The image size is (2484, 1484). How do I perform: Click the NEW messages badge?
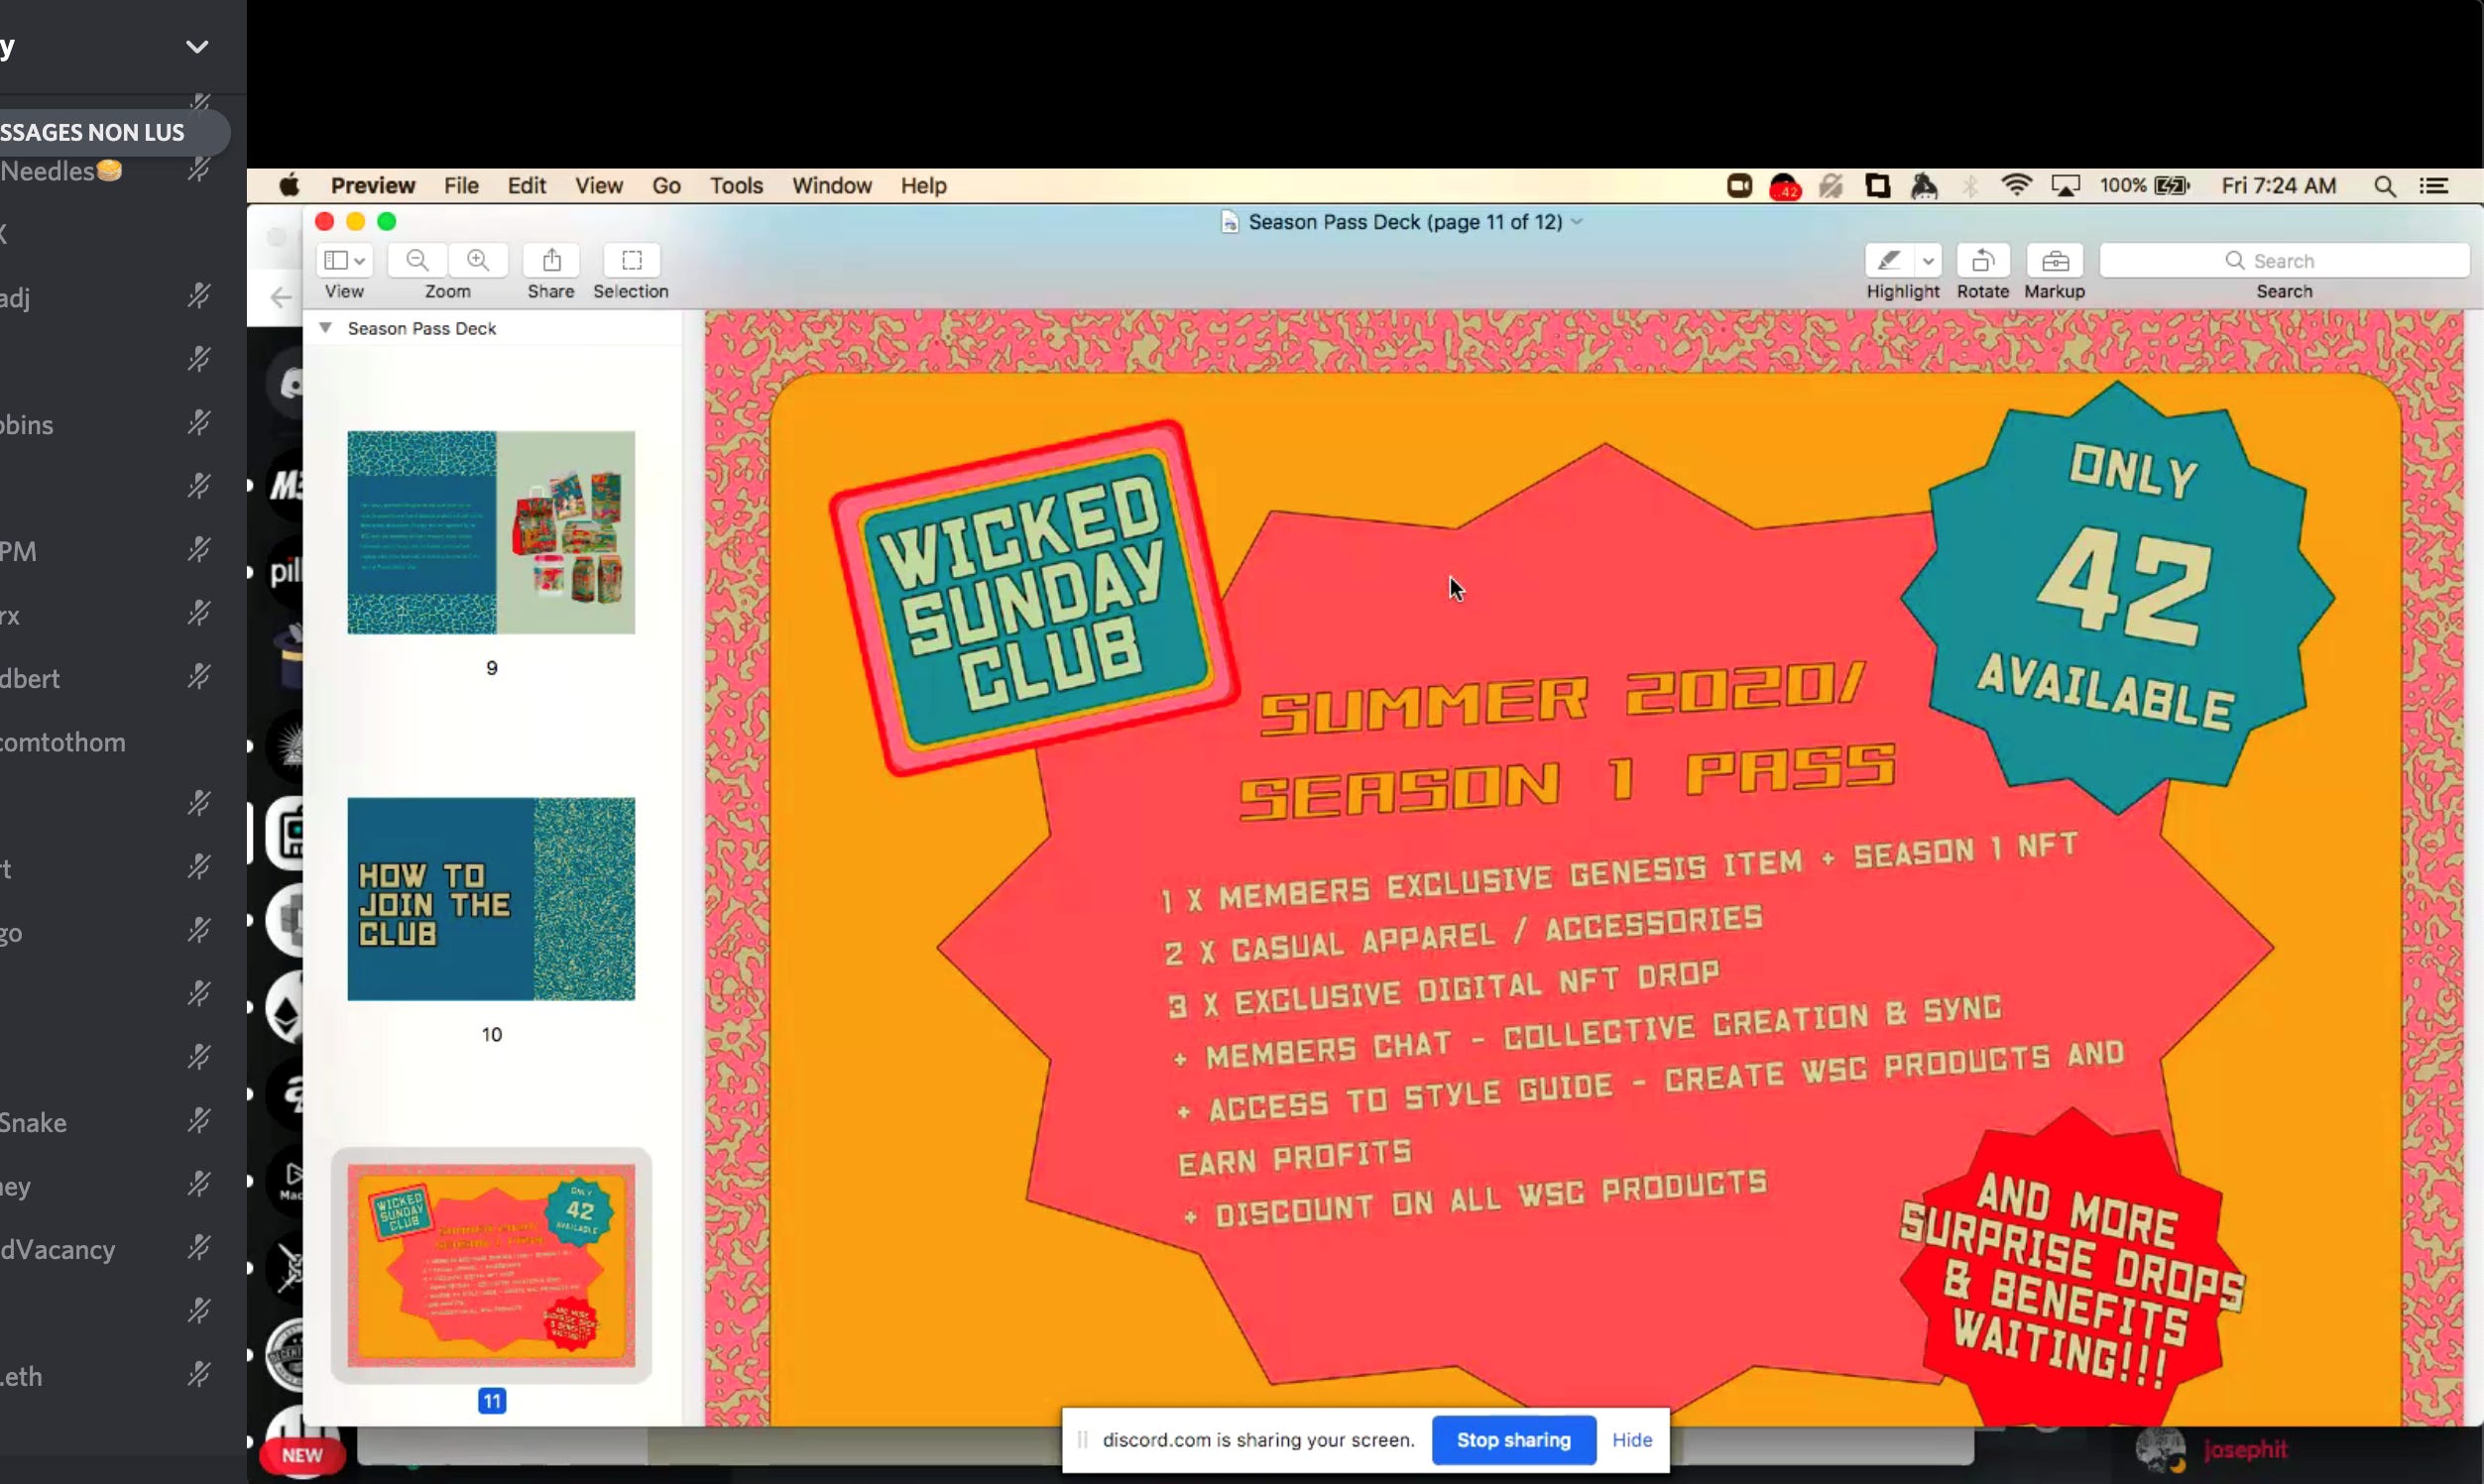(302, 1454)
